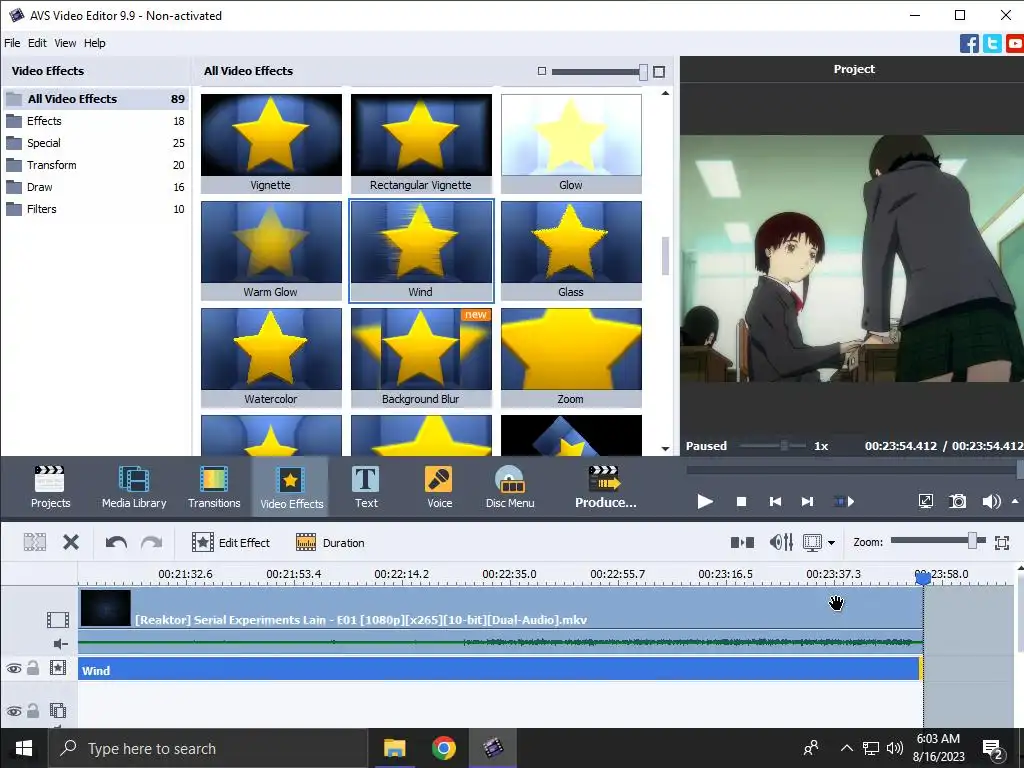The width and height of the screenshot is (1024, 768).
Task: Open the Voice recording tool
Action: tap(439, 487)
